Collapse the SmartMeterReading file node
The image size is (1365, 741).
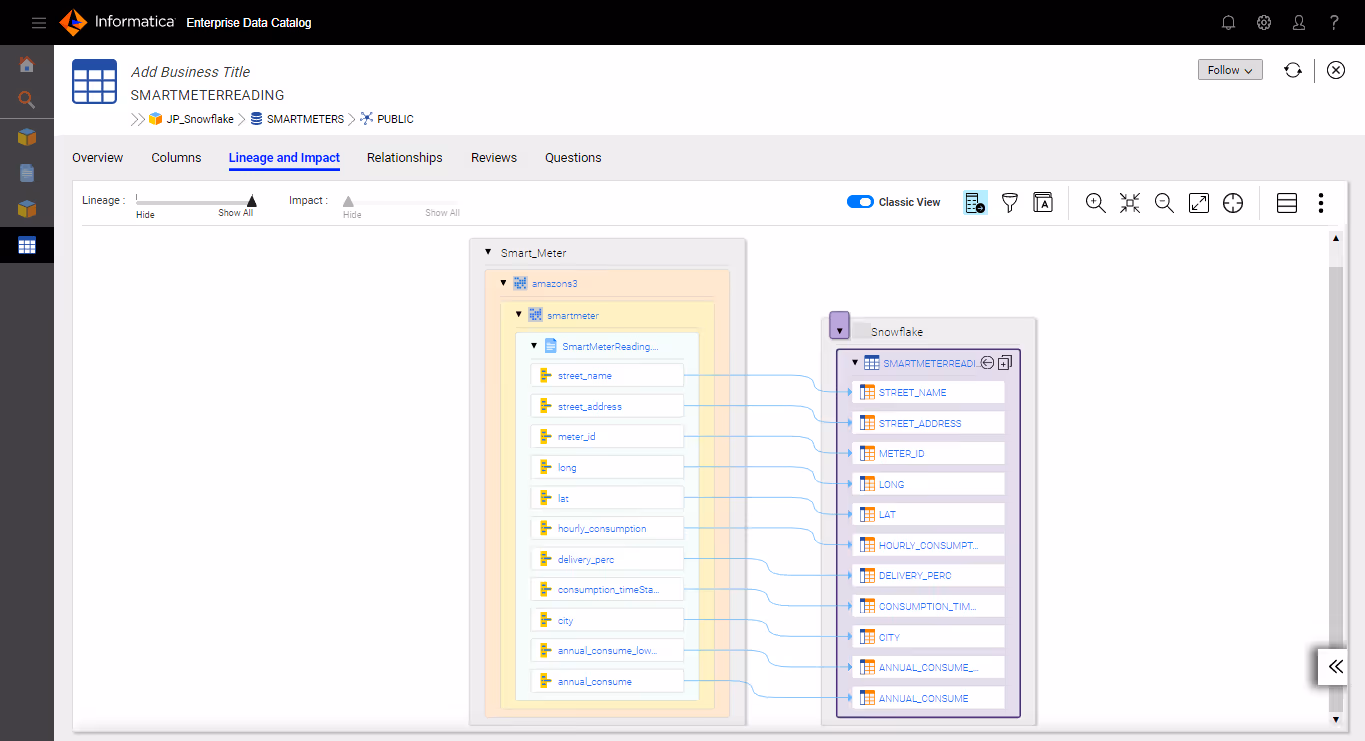pyautogui.click(x=534, y=346)
